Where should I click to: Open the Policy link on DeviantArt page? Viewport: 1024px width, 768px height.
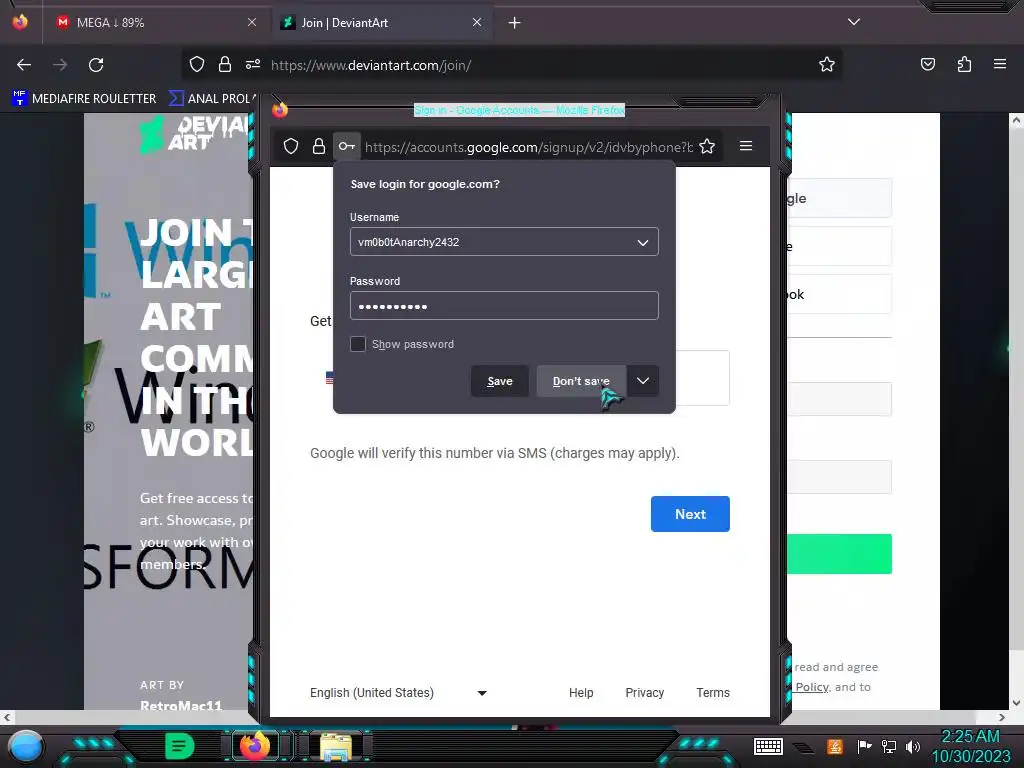click(x=812, y=687)
